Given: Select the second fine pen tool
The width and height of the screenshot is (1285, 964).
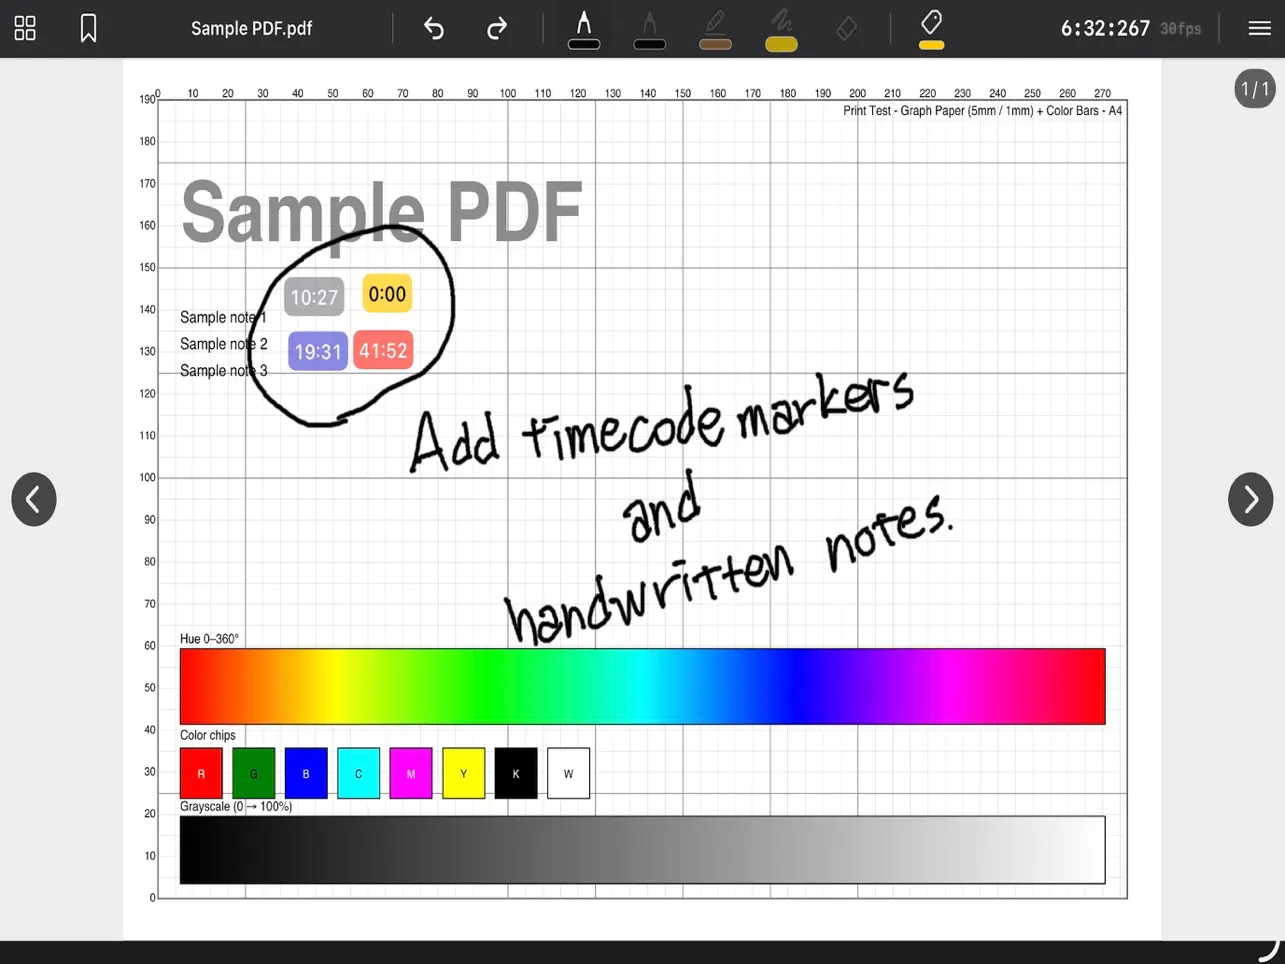Looking at the screenshot, I should [649, 29].
